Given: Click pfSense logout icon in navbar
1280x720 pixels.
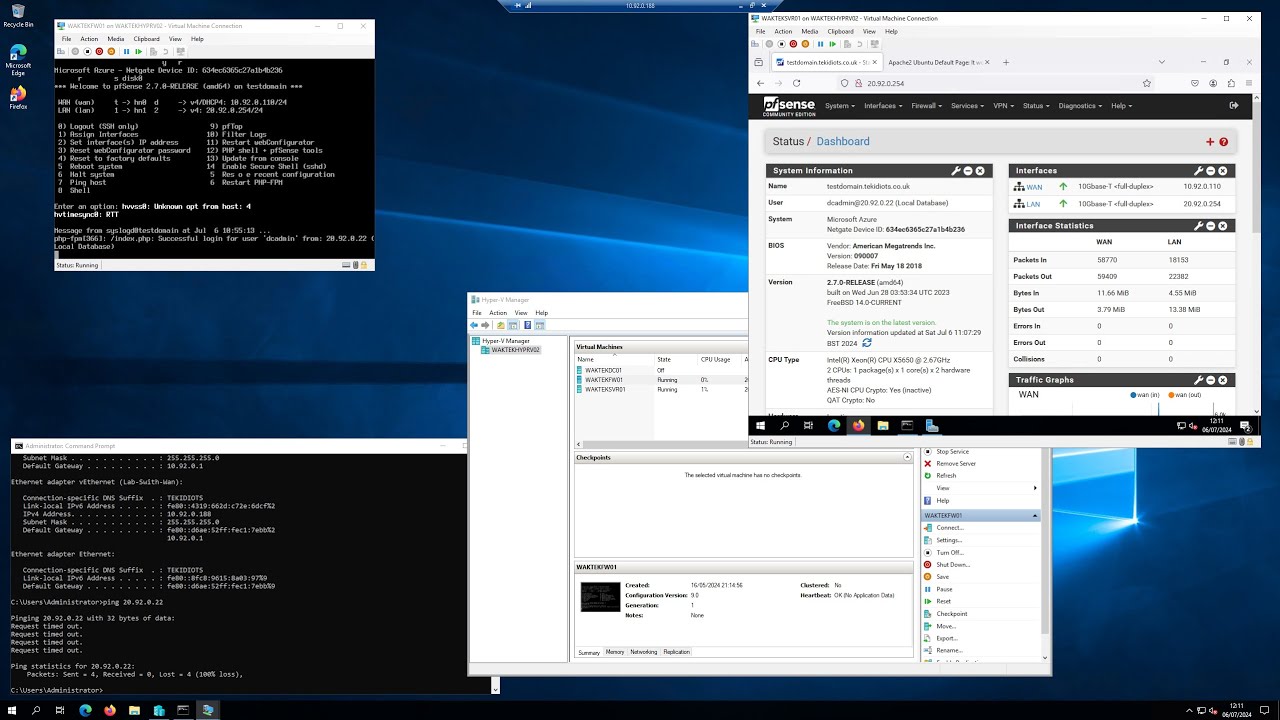Looking at the screenshot, I should pos(1233,105).
